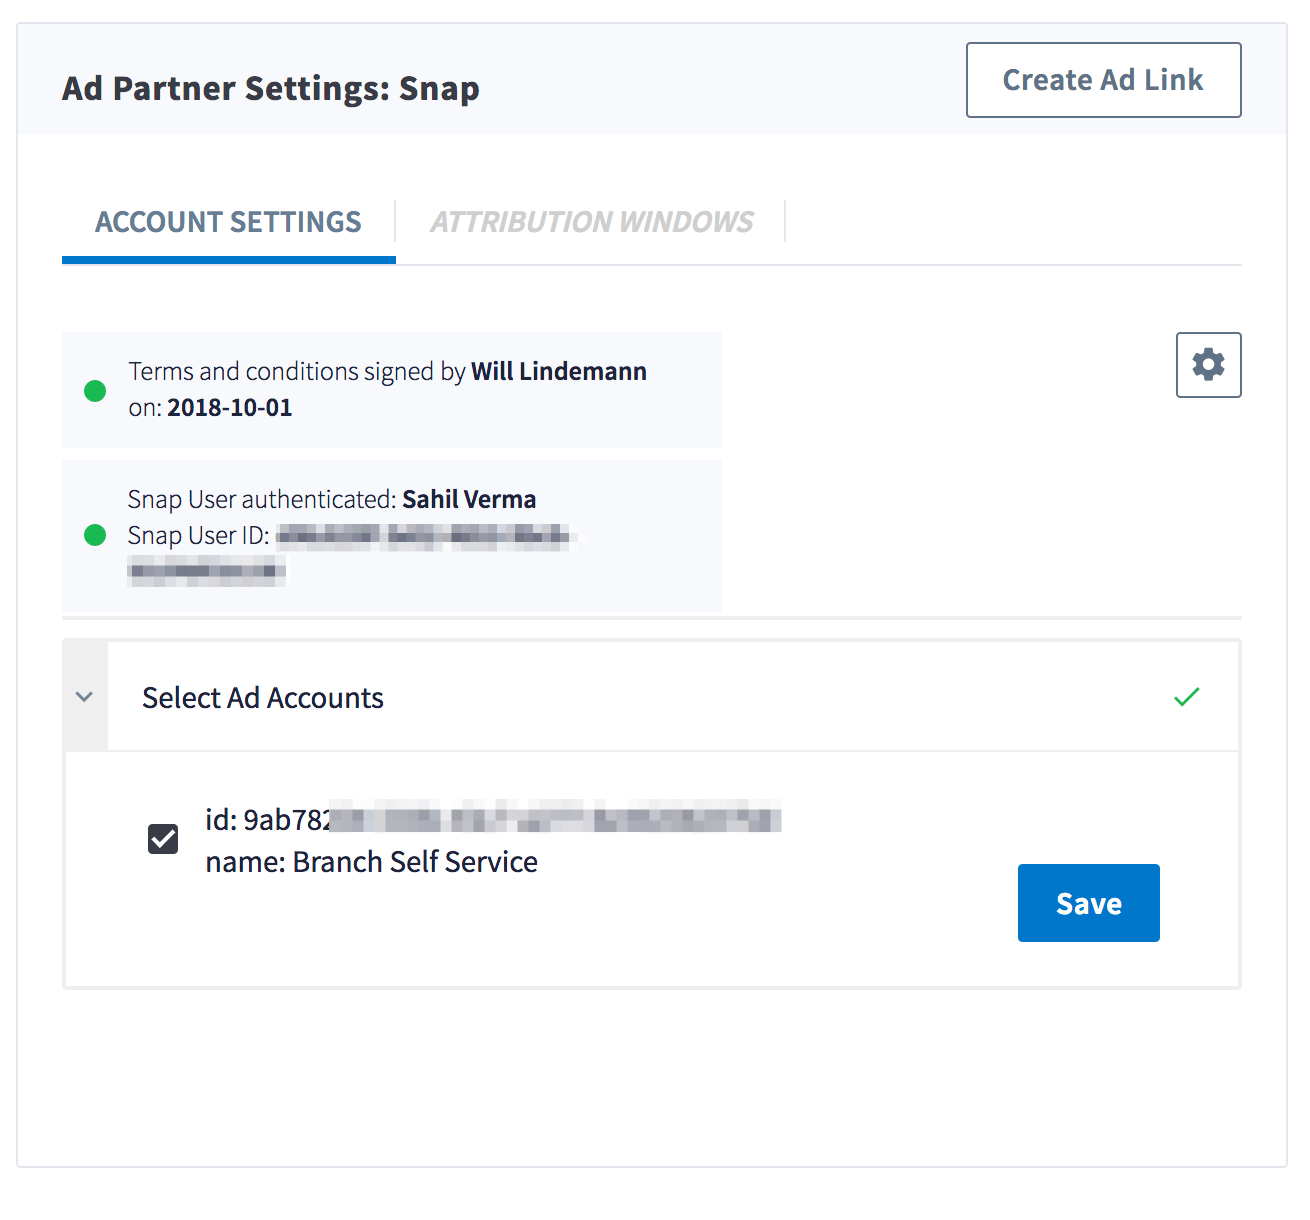Click the blurred Snap User ID value
Screen dimensions: 1310x1220
tap(423, 537)
